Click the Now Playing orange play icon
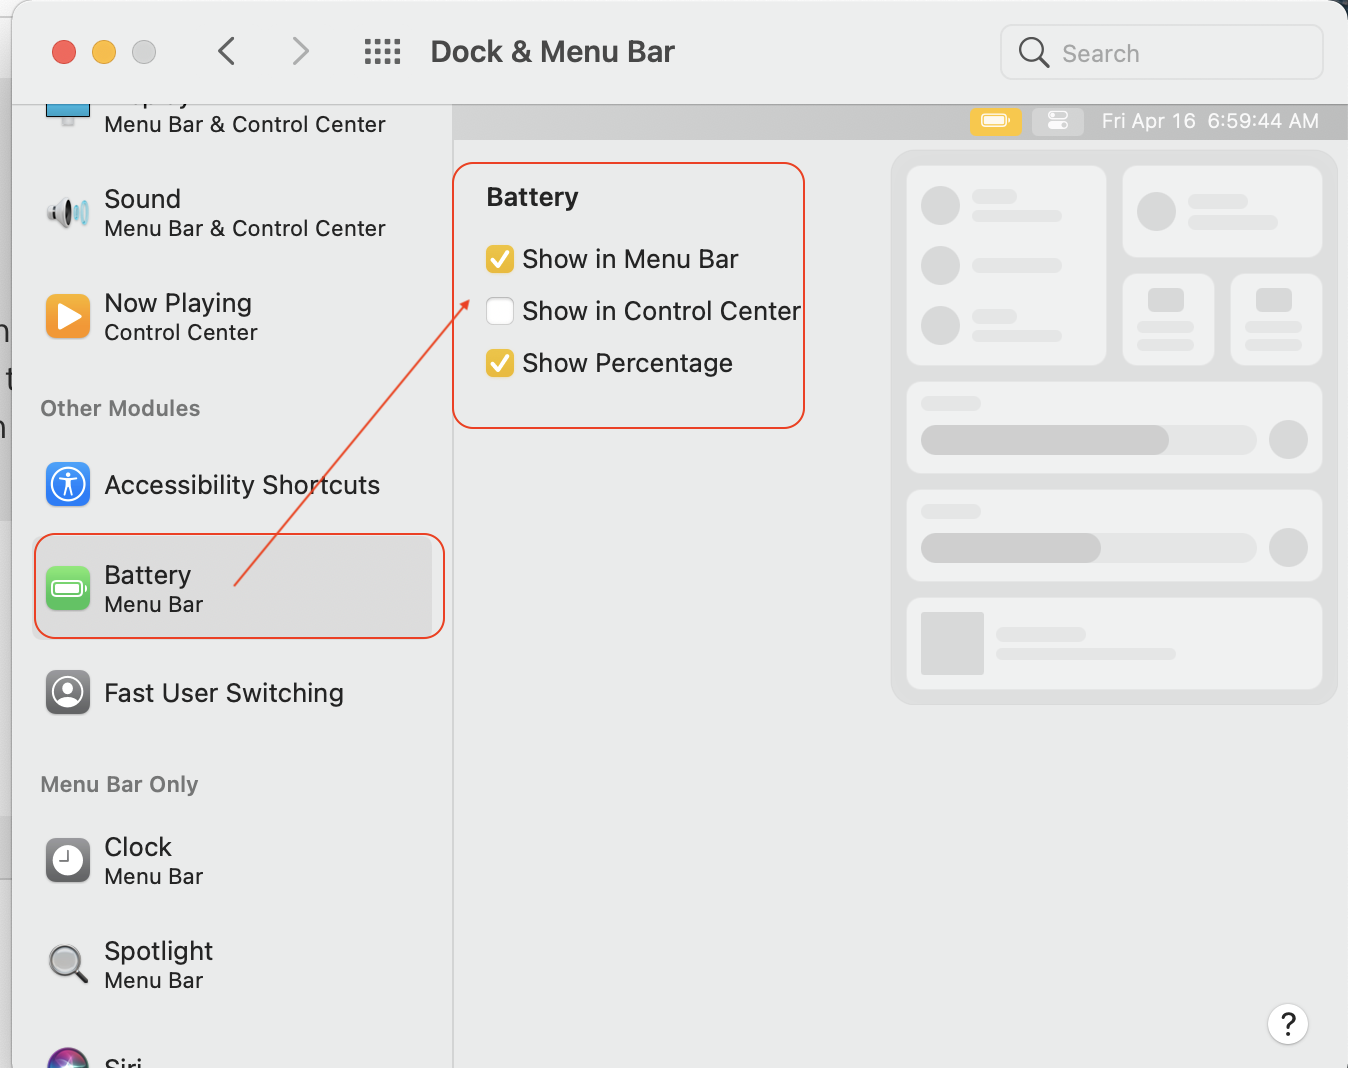 pyautogui.click(x=68, y=316)
